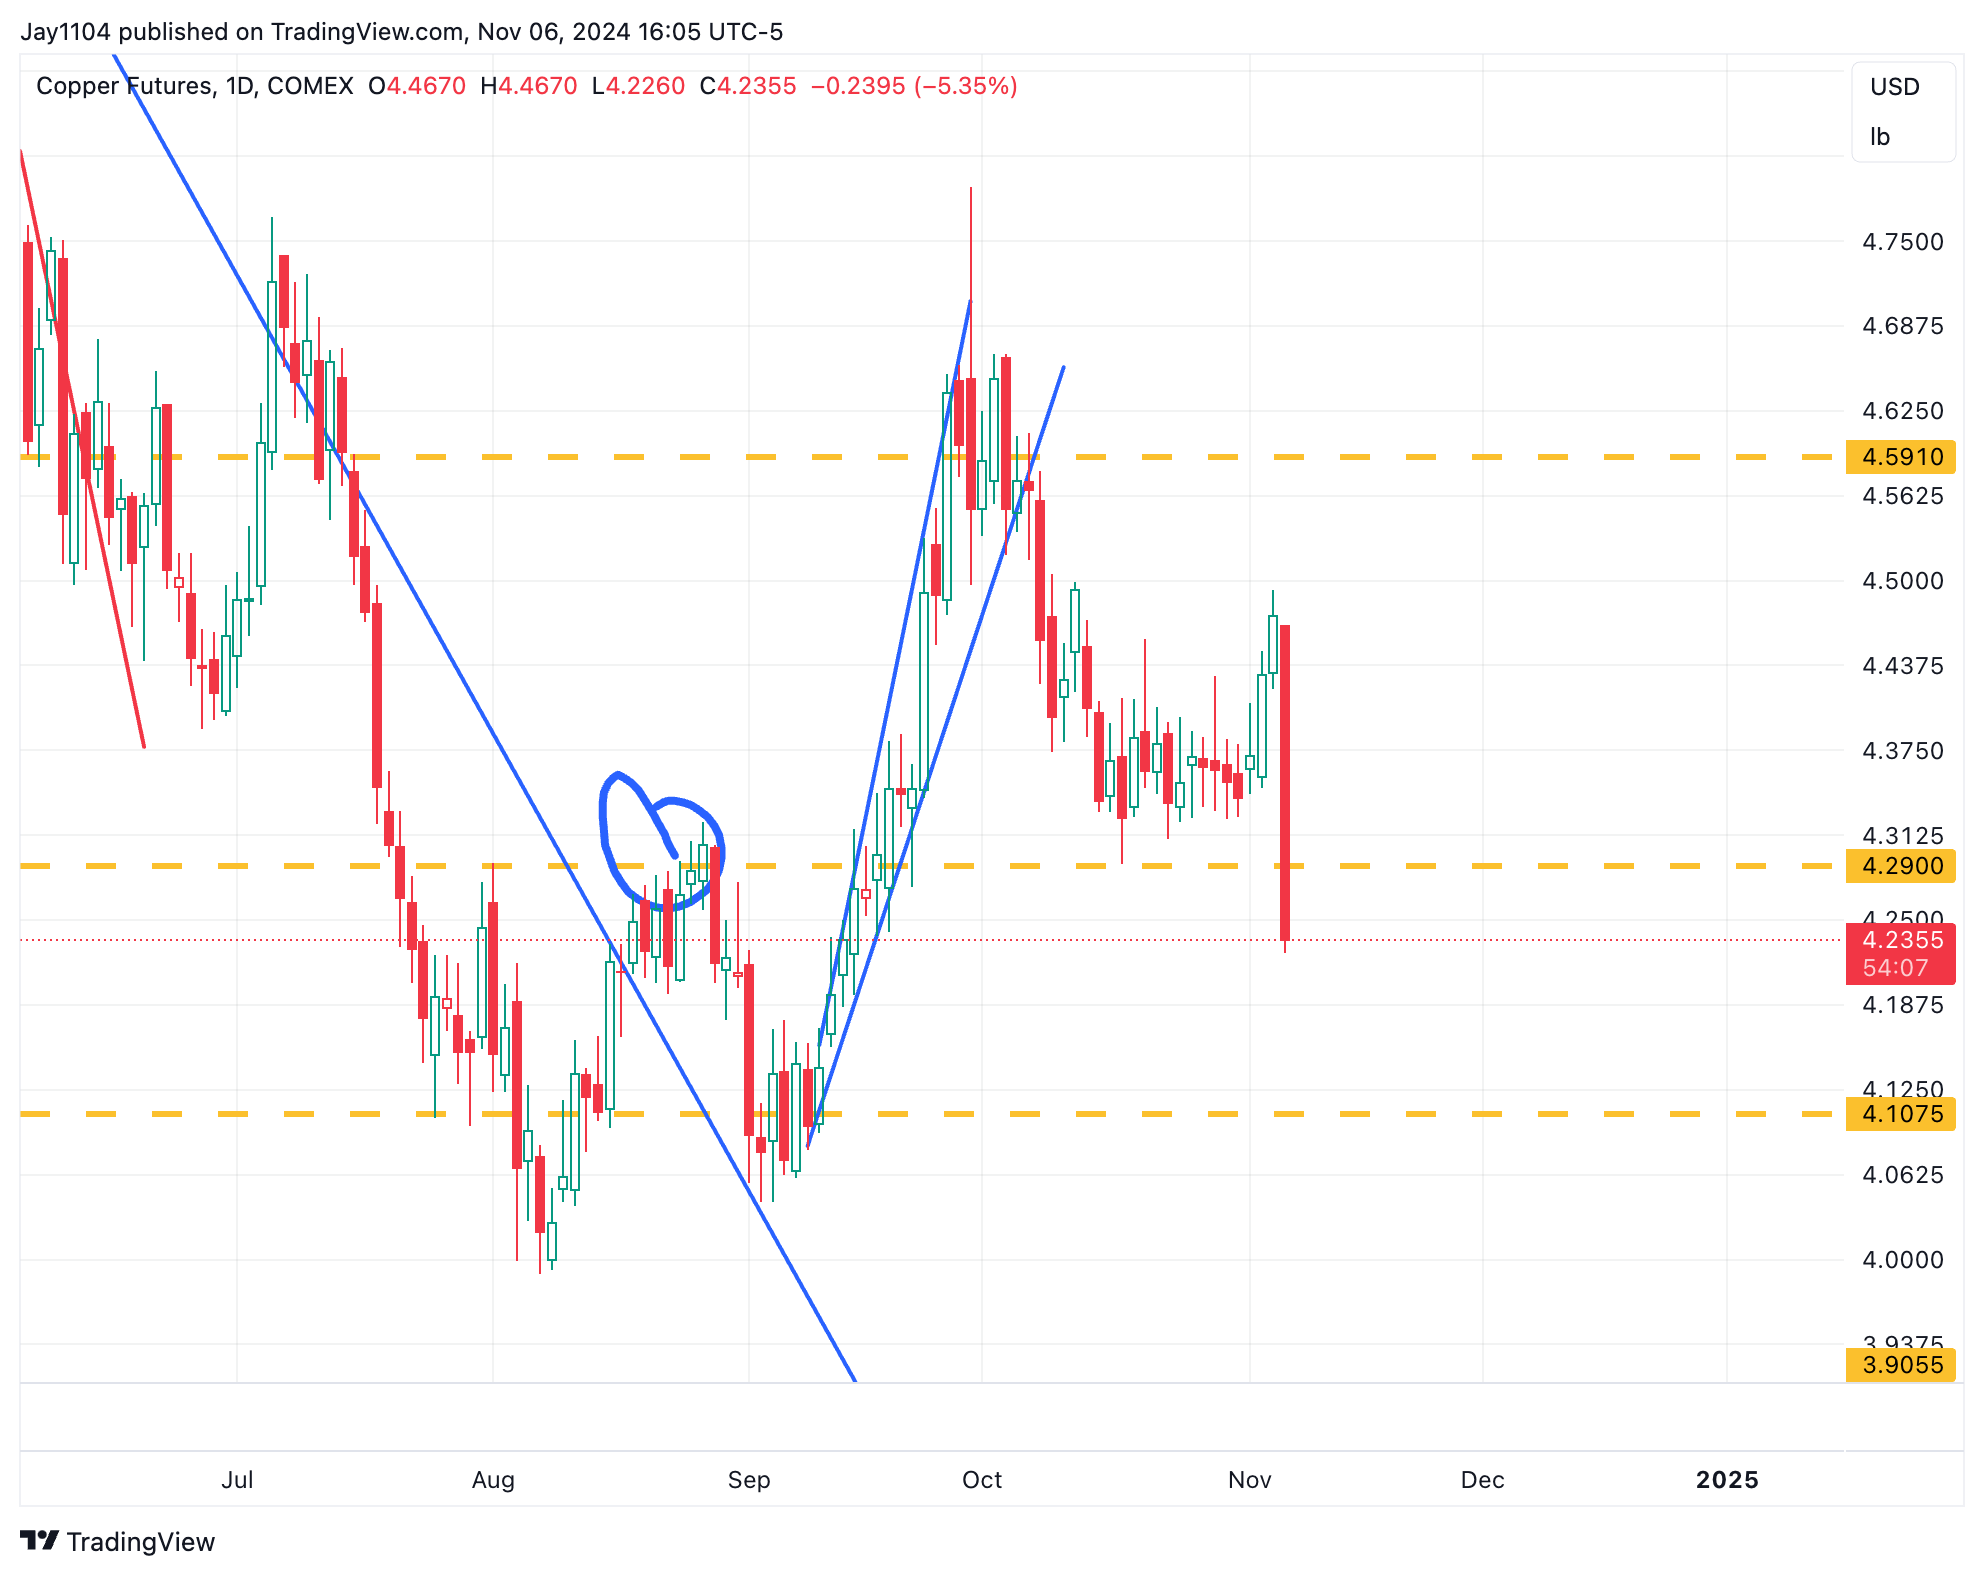Image resolution: width=1984 pixels, height=1576 pixels.
Task: Click the Nov label on time axis
Action: click(x=1250, y=1480)
